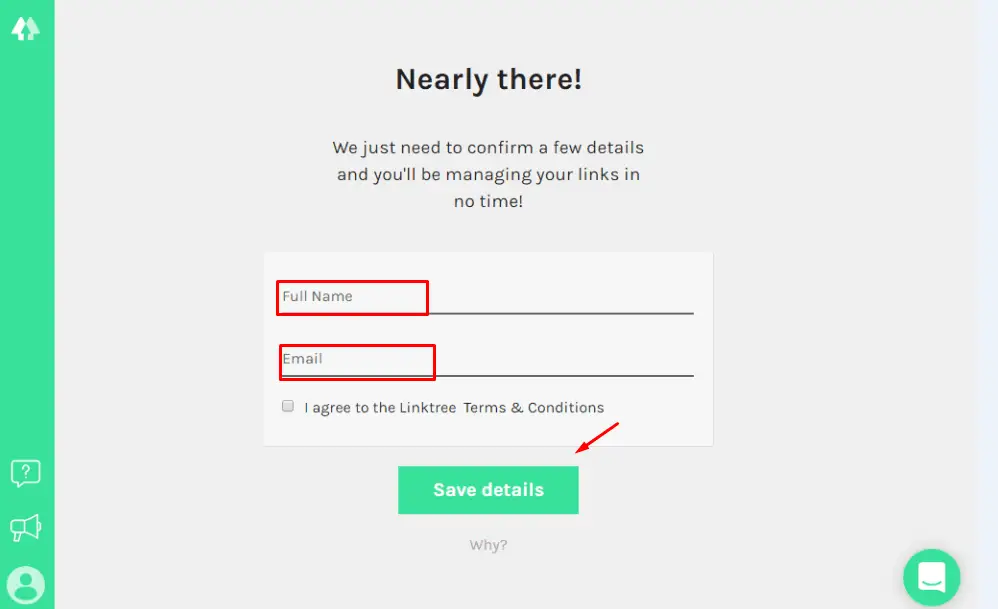The width and height of the screenshot is (998, 609).
Task: Open the profile avatar icon
Action: click(x=25, y=584)
